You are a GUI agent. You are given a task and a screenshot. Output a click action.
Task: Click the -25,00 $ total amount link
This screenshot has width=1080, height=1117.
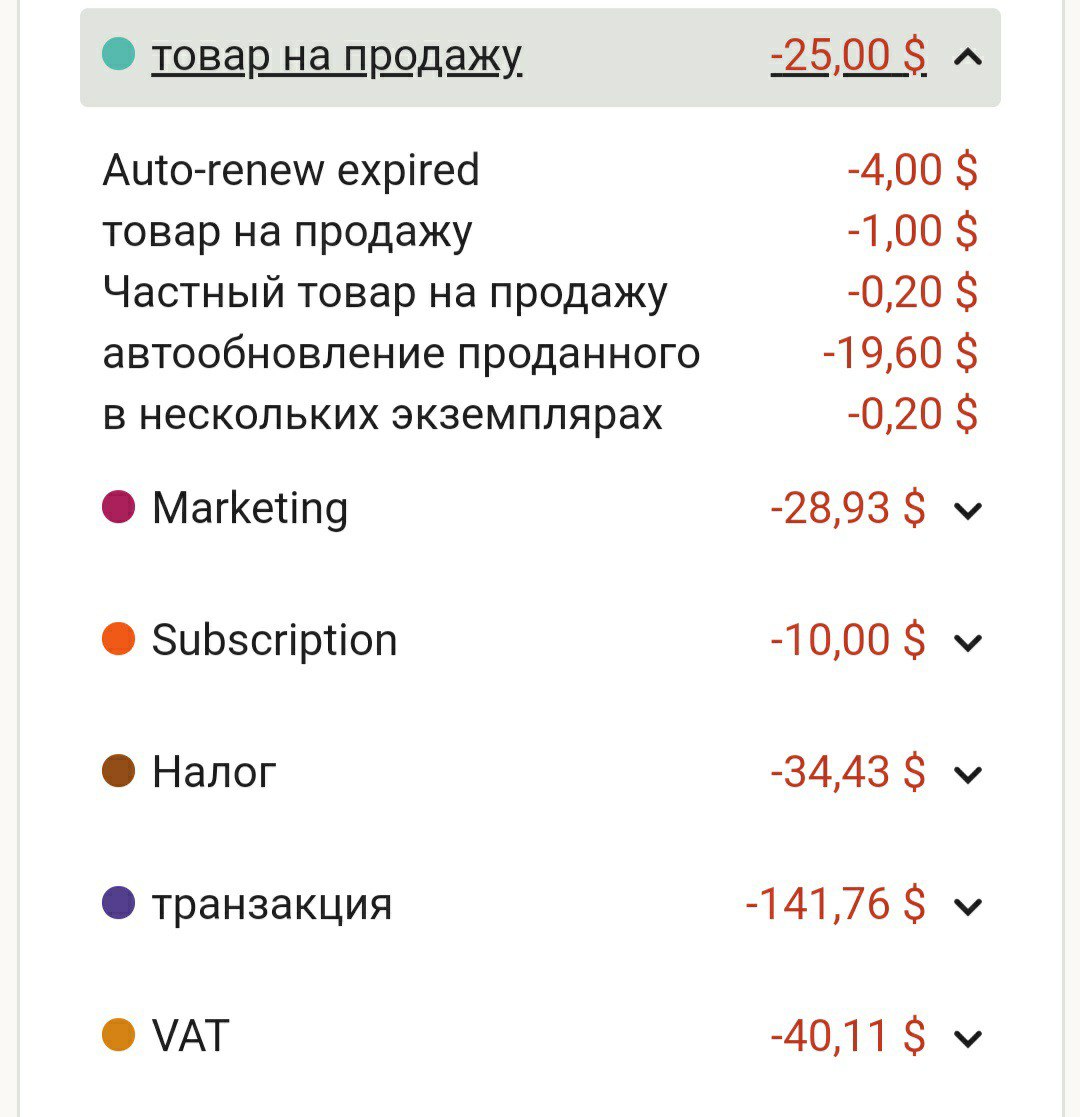[x=848, y=56]
